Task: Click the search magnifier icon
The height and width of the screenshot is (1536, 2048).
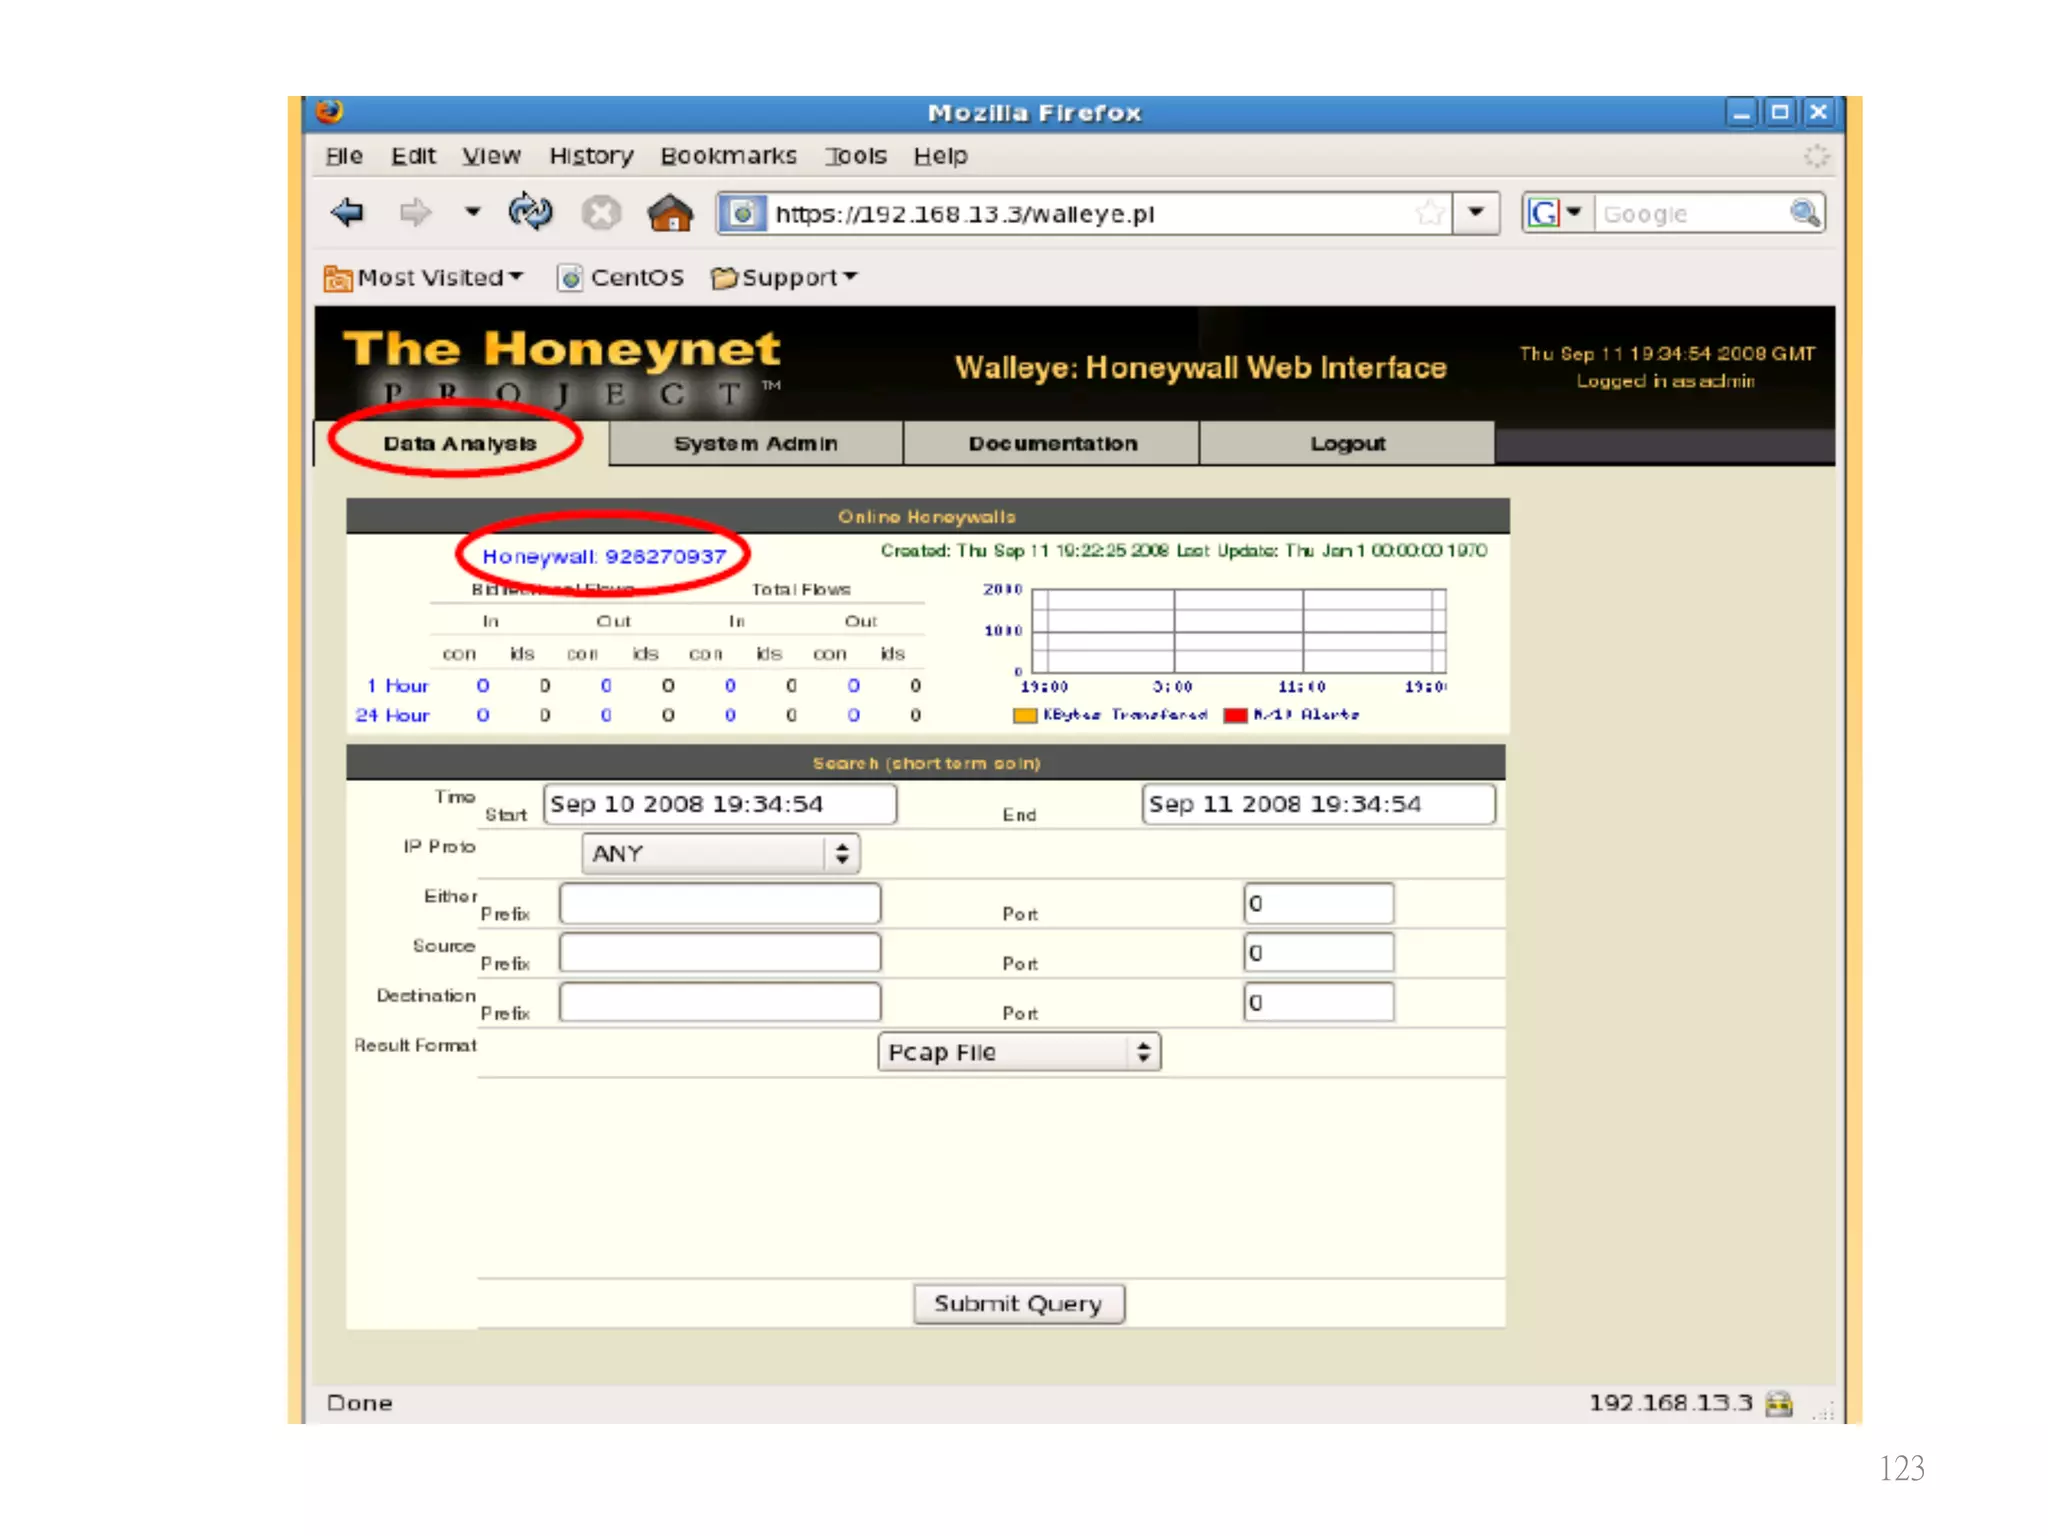Action: coord(1805,213)
